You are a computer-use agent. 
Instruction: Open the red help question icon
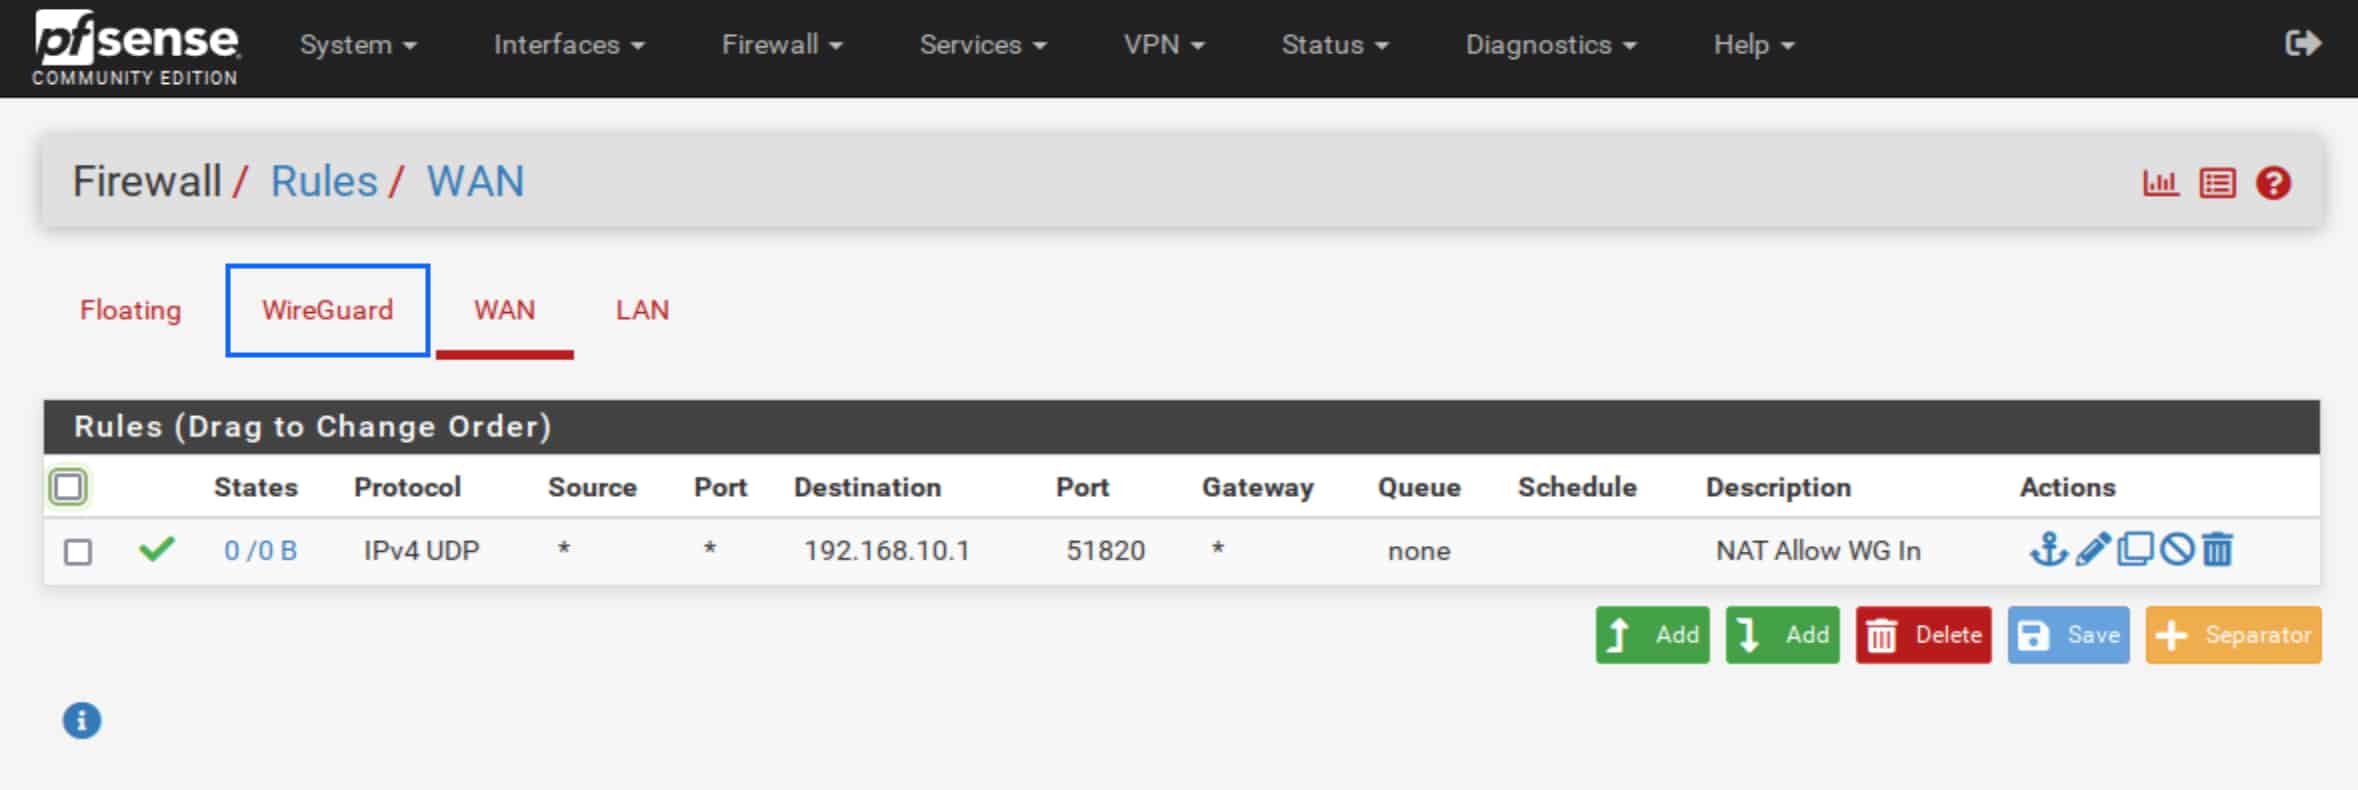[x=2273, y=183]
